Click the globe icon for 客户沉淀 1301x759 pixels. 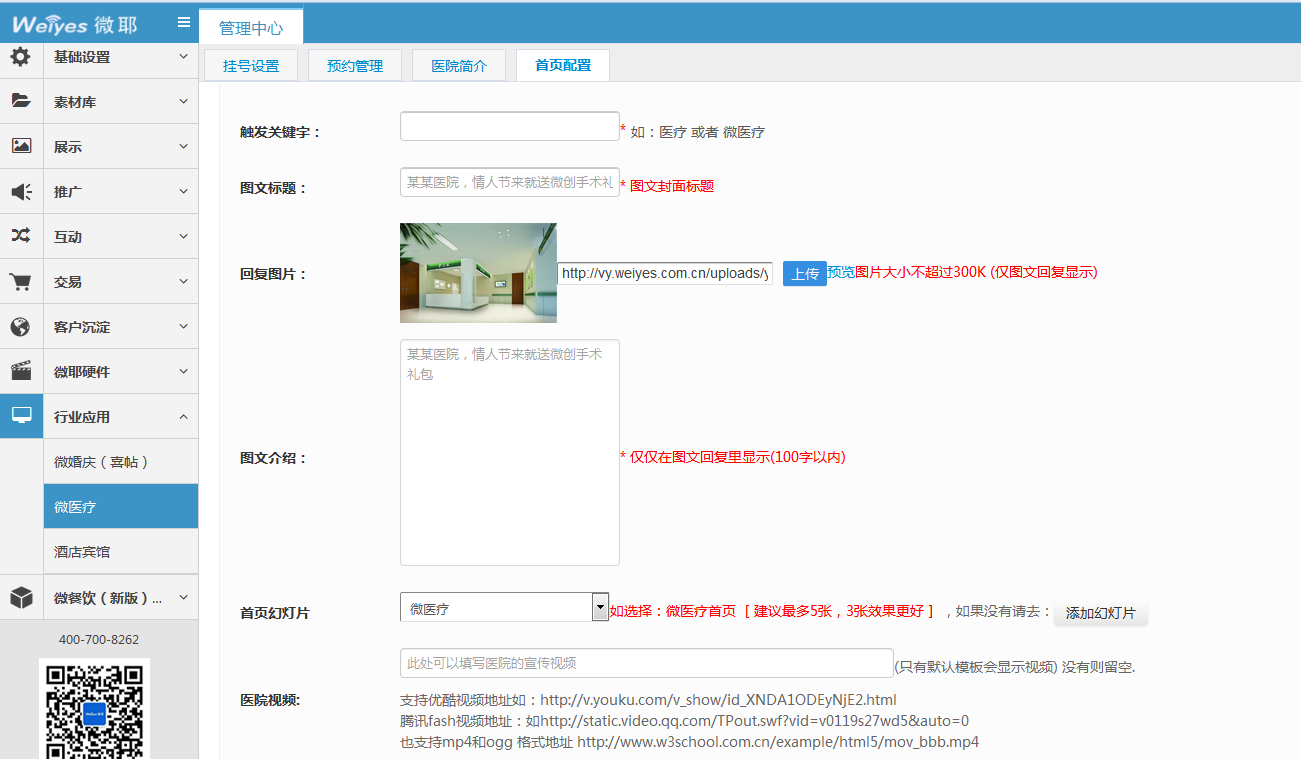(x=20, y=326)
